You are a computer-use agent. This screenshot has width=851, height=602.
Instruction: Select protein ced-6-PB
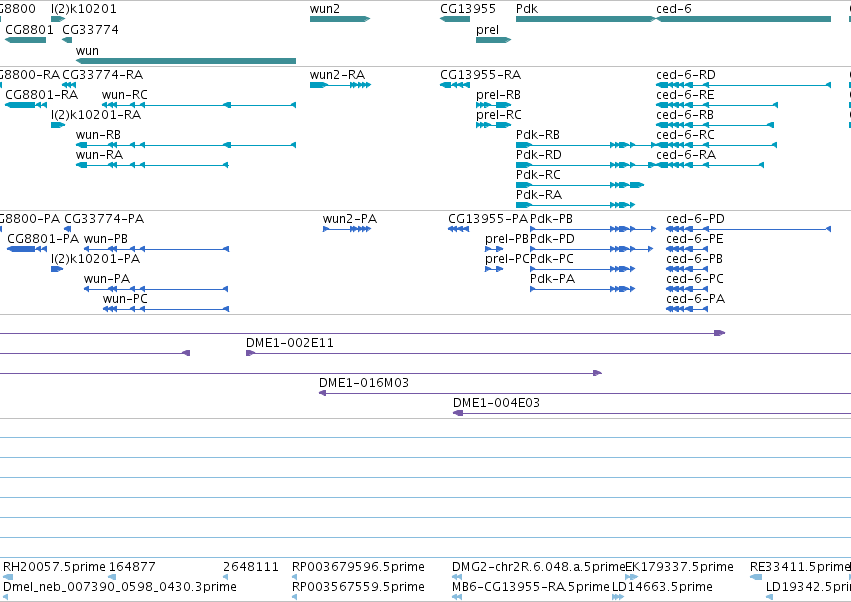pos(695,259)
